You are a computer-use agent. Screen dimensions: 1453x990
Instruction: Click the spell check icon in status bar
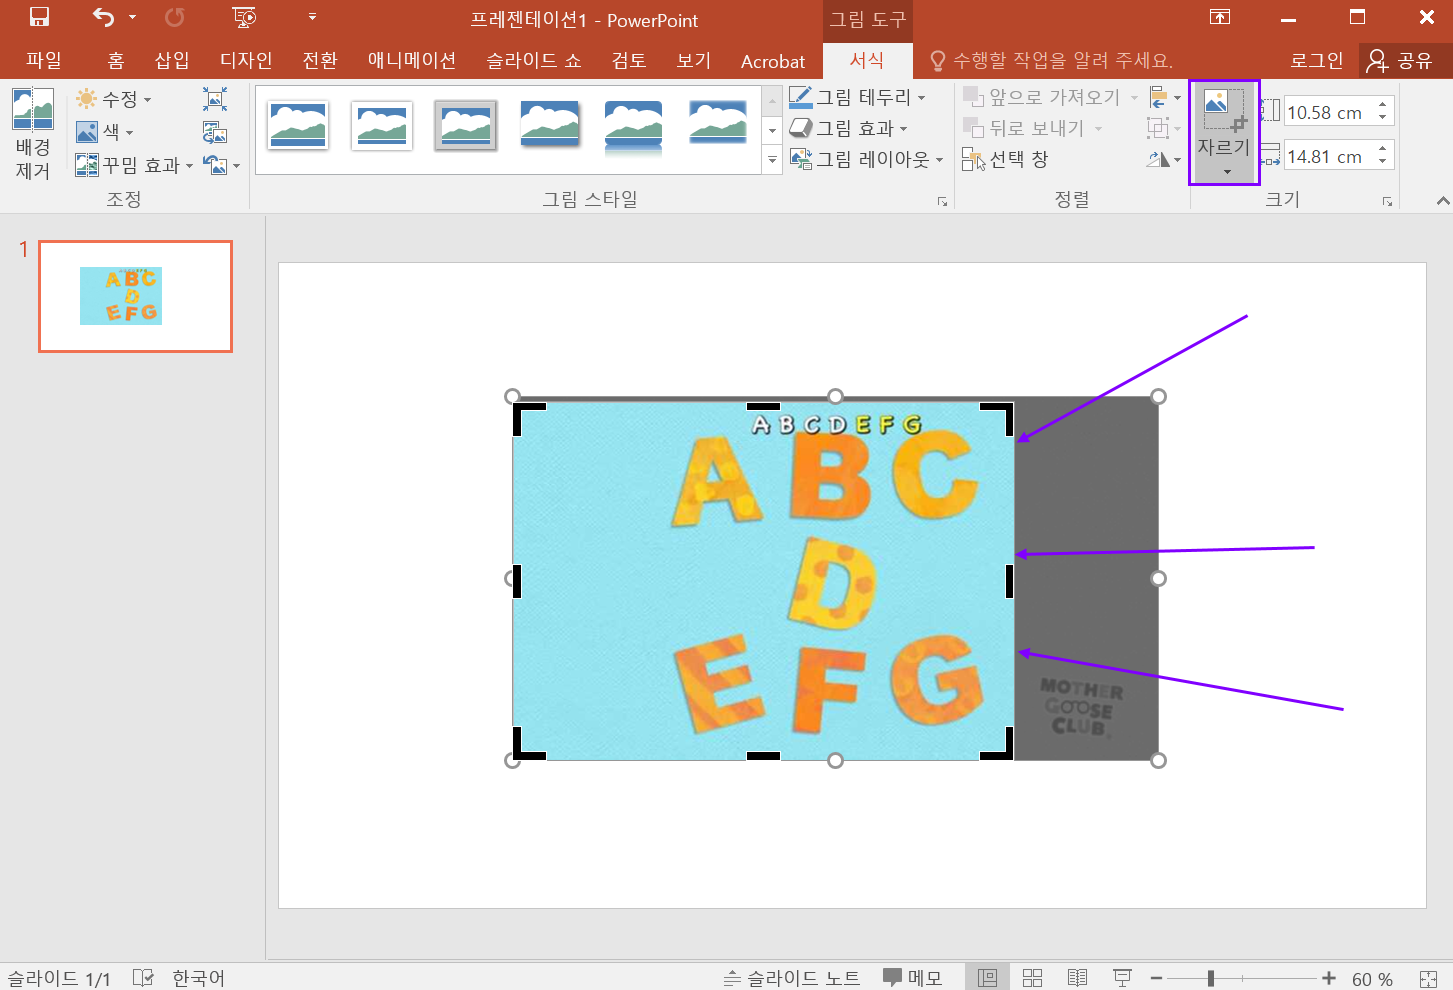143,977
